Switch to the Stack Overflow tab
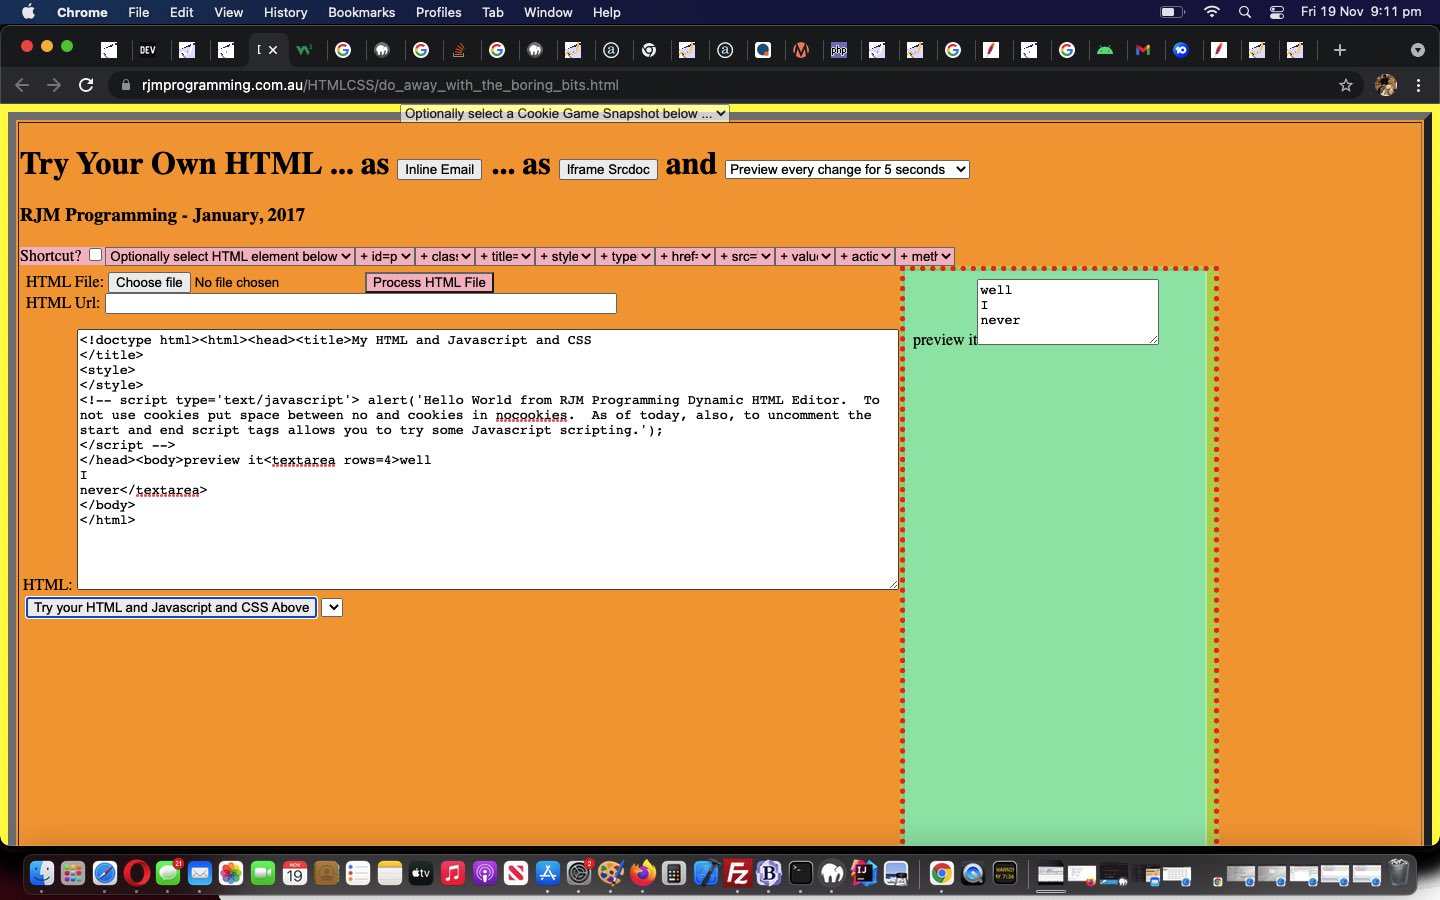The width and height of the screenshot is (1440, 900). 459,50
